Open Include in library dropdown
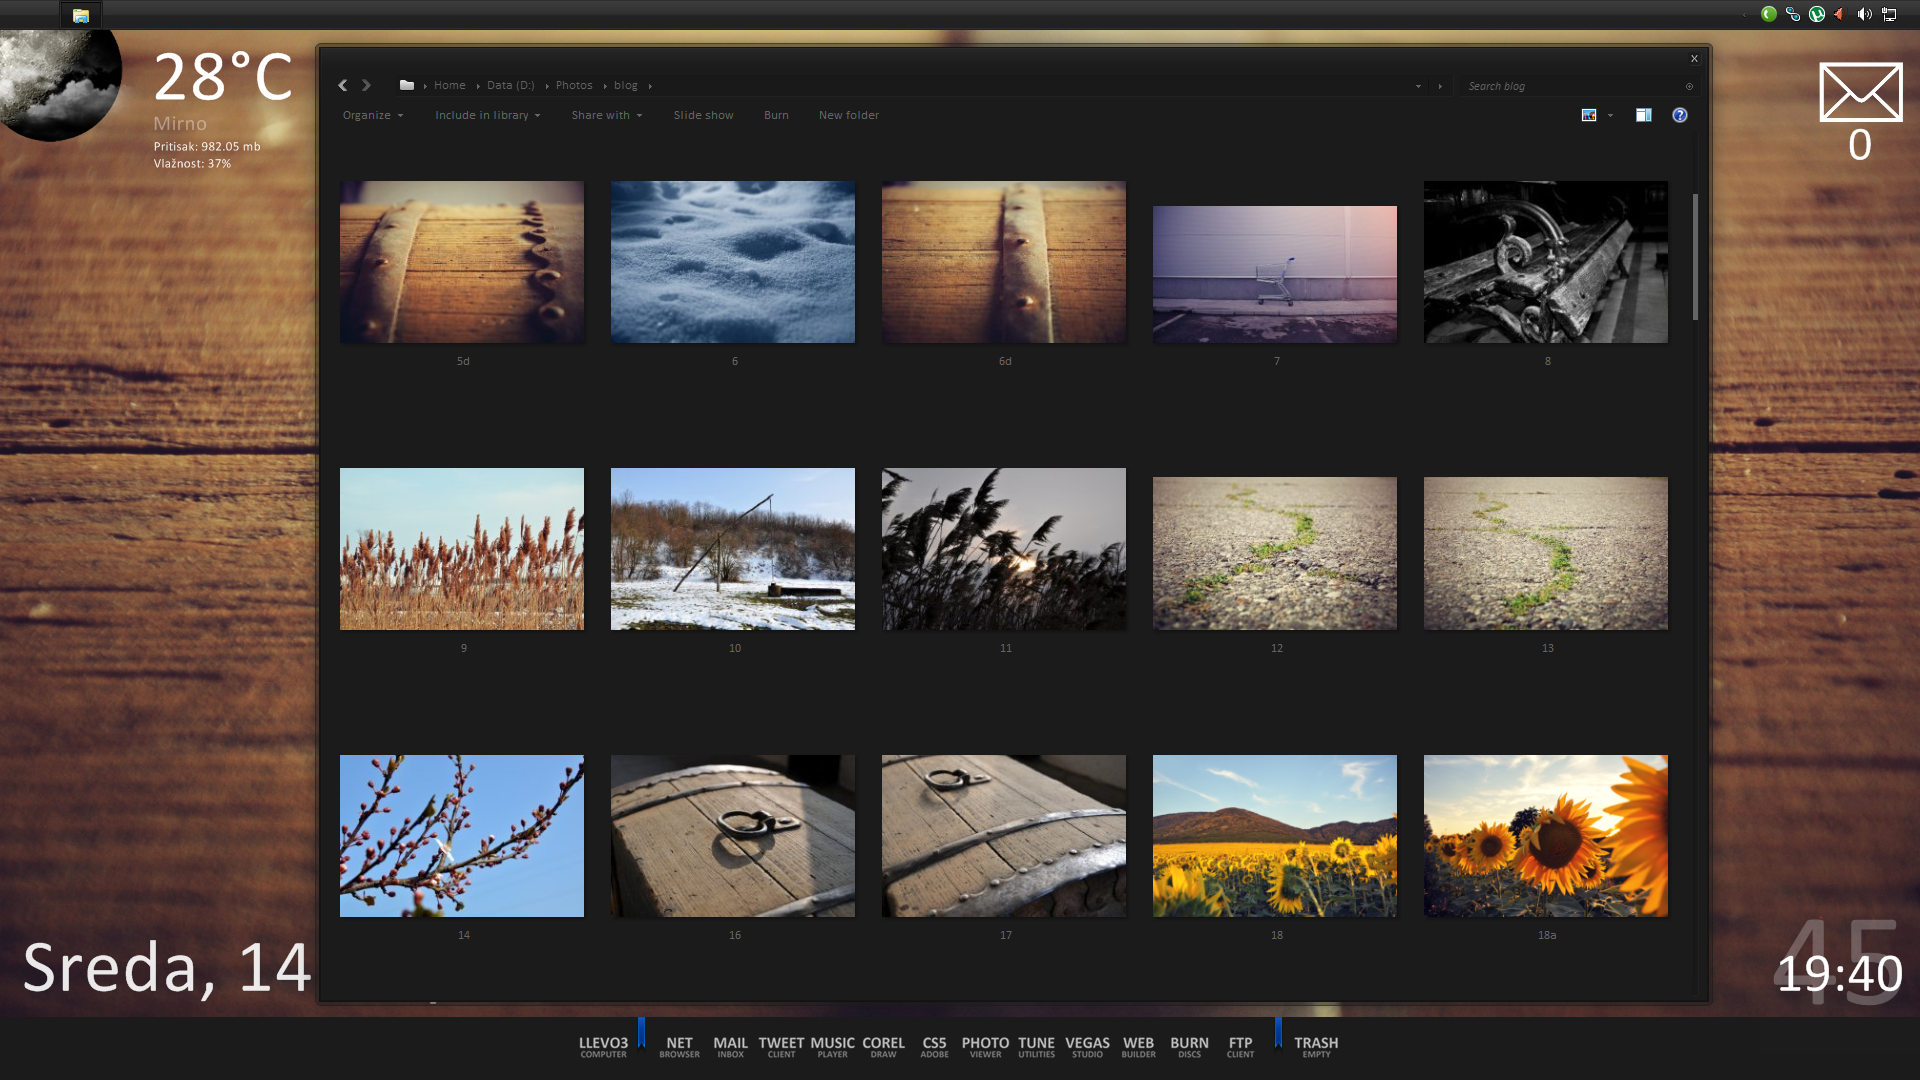The width and height of the screenshot is (1920, 1080). (x=487, y=115)
